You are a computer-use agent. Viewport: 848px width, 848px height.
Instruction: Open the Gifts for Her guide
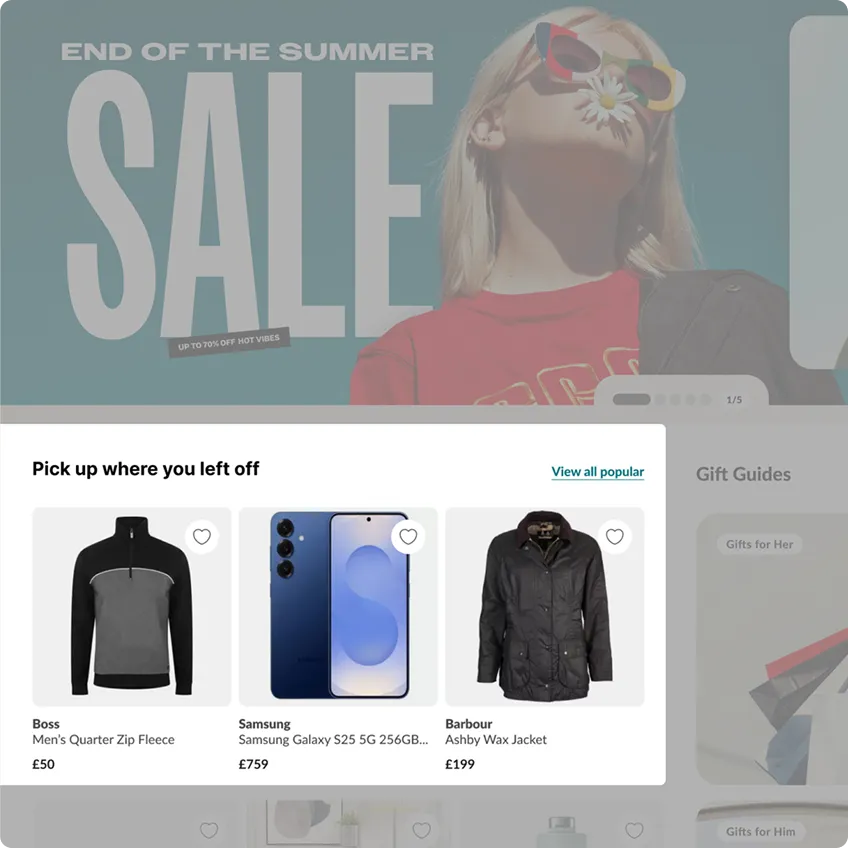tap(759, 544)
